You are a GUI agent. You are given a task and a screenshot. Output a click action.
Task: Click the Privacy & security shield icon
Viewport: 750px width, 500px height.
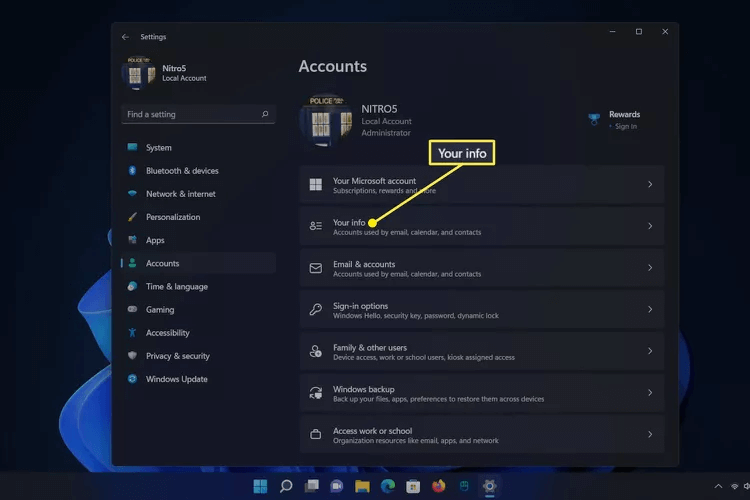tap(132, 356)
